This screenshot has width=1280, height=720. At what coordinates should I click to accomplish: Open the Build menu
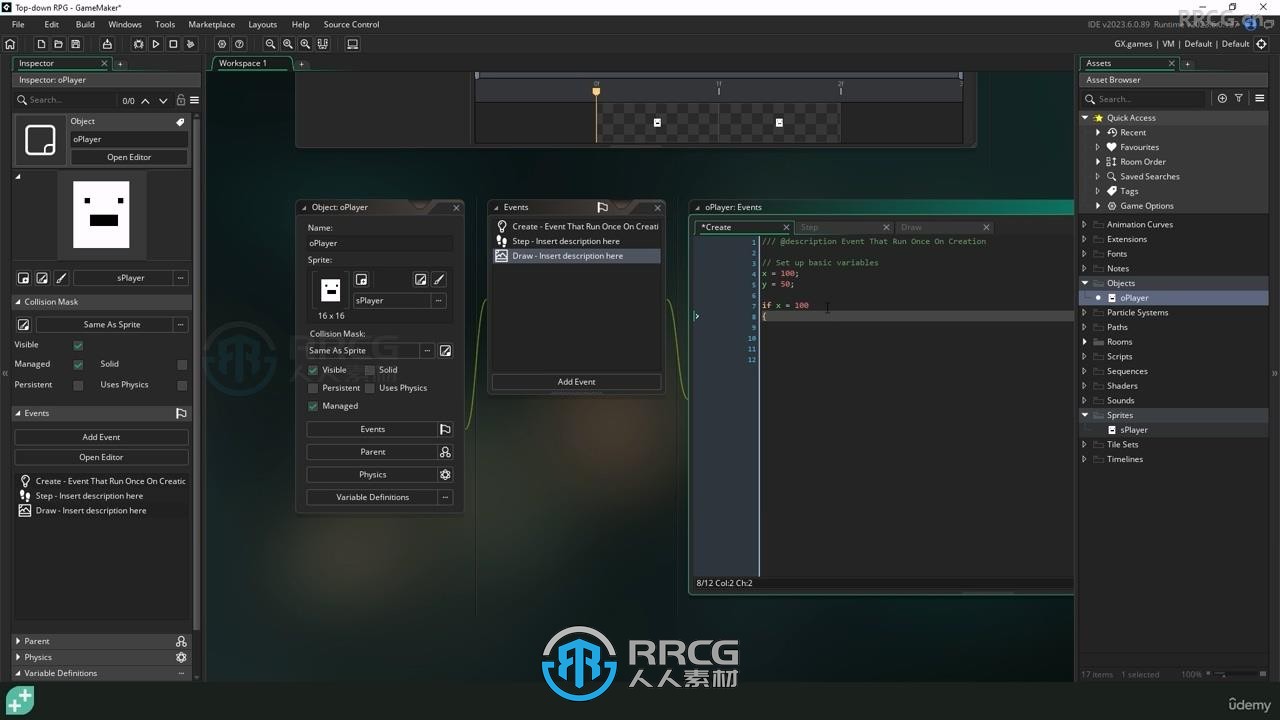coord(85,24)
